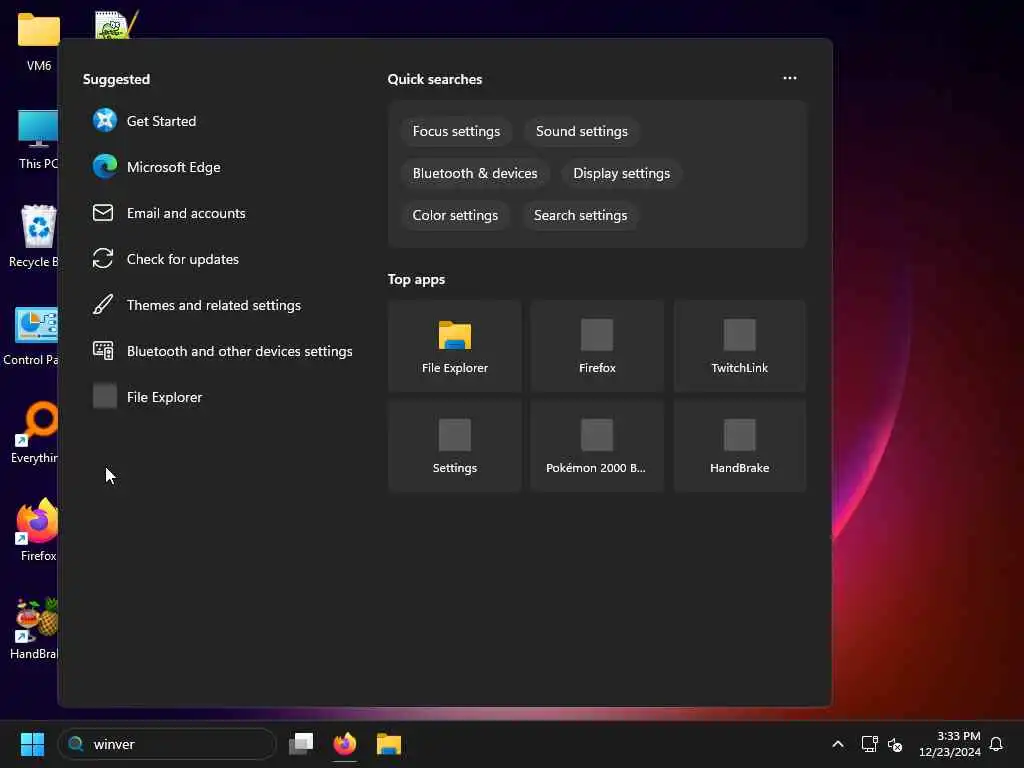This screenshot has width=1024, height=768.
Task: Choose Search settings quick search
Action: tap(581, 215)
